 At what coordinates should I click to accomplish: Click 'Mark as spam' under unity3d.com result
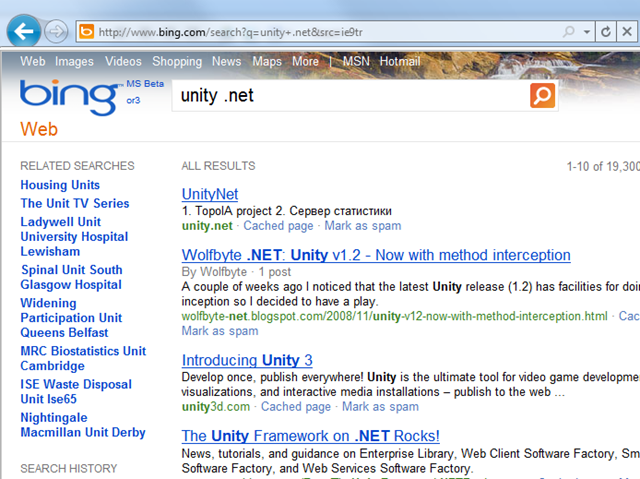pyautogui.click(x=380, y=407)
